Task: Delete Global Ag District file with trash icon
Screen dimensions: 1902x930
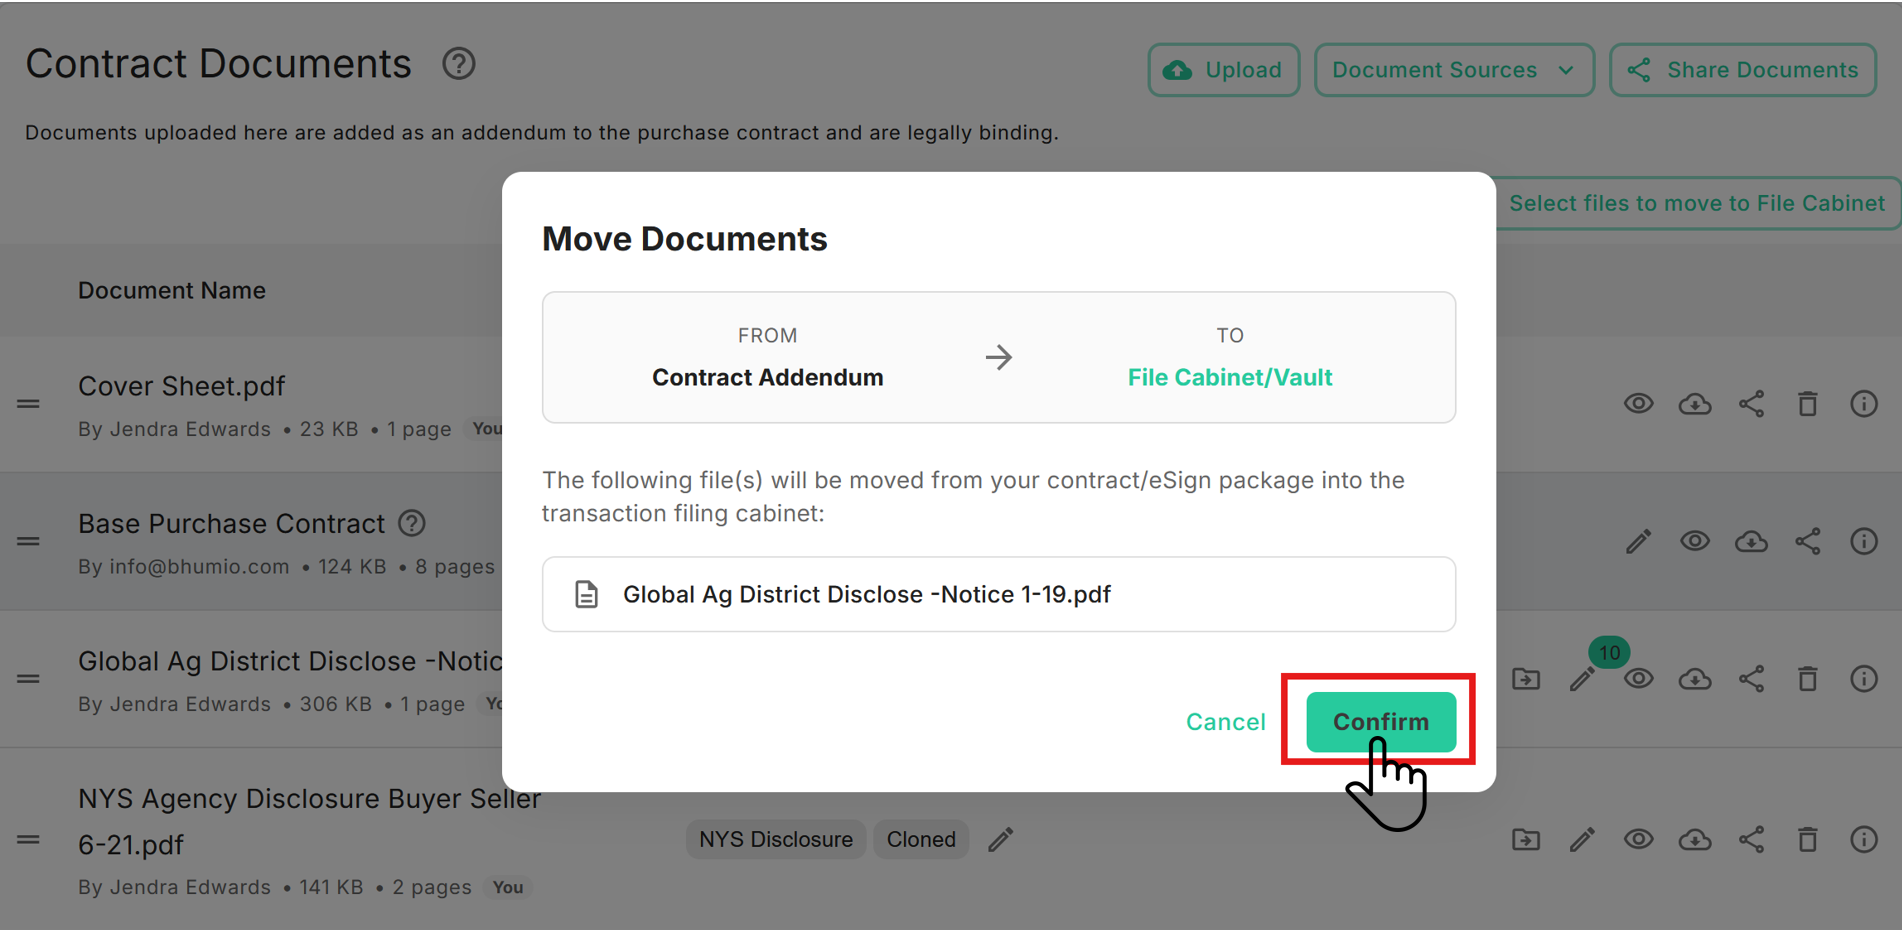Action: coord(1807,679)
